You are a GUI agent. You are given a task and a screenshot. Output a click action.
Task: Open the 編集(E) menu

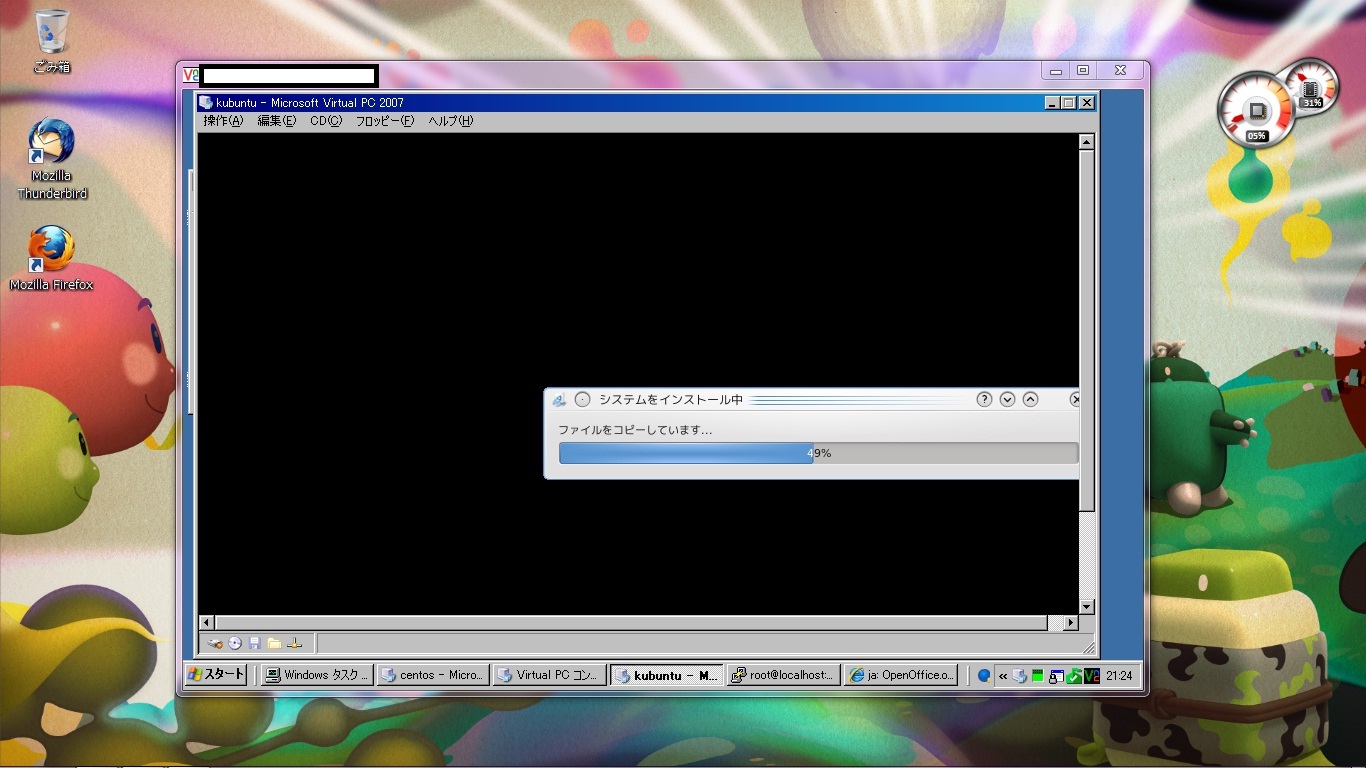[x=277, y=121]
